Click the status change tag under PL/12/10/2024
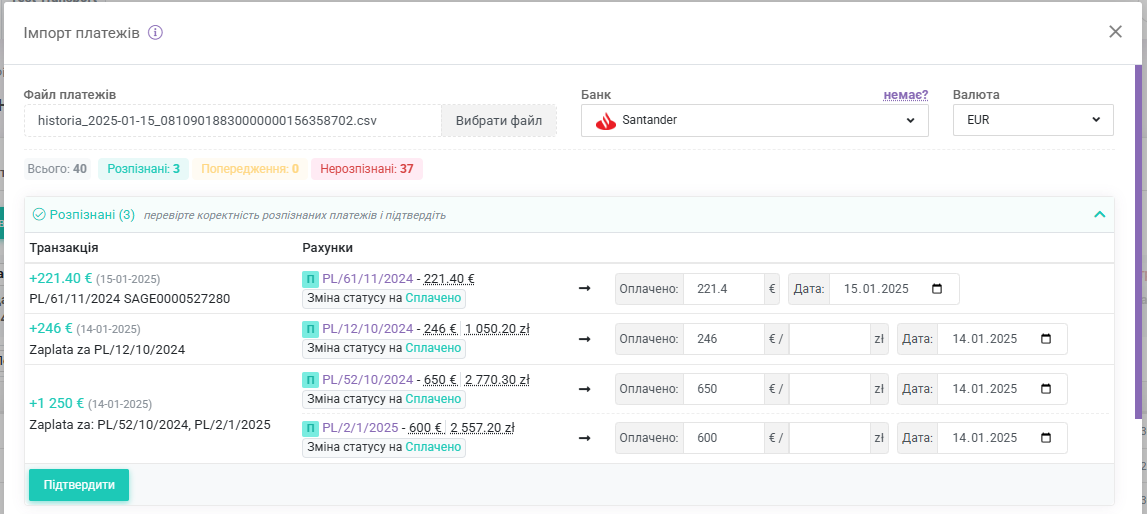Image resolution: width=1147 pixels, height=514 pixels. [384, 349]
